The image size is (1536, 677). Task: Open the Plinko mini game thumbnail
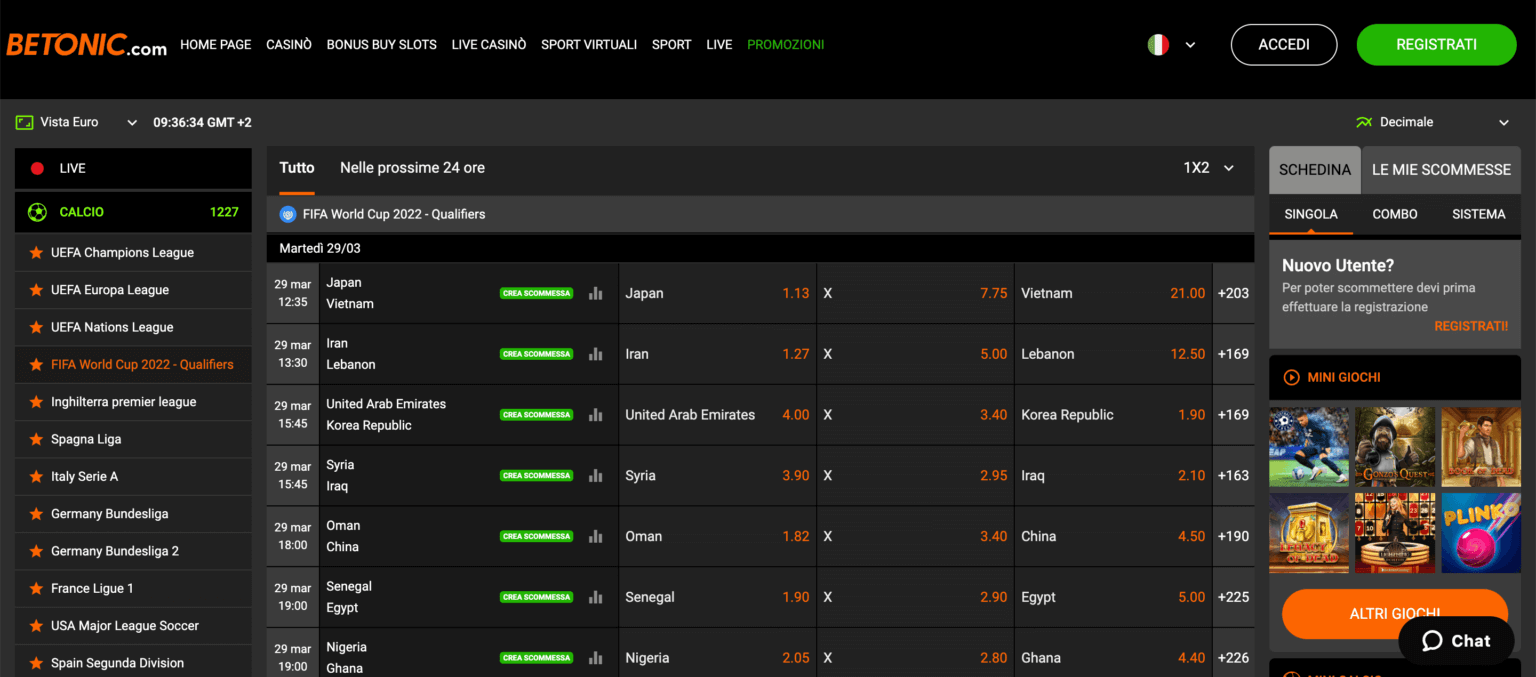coord(1481,533)
